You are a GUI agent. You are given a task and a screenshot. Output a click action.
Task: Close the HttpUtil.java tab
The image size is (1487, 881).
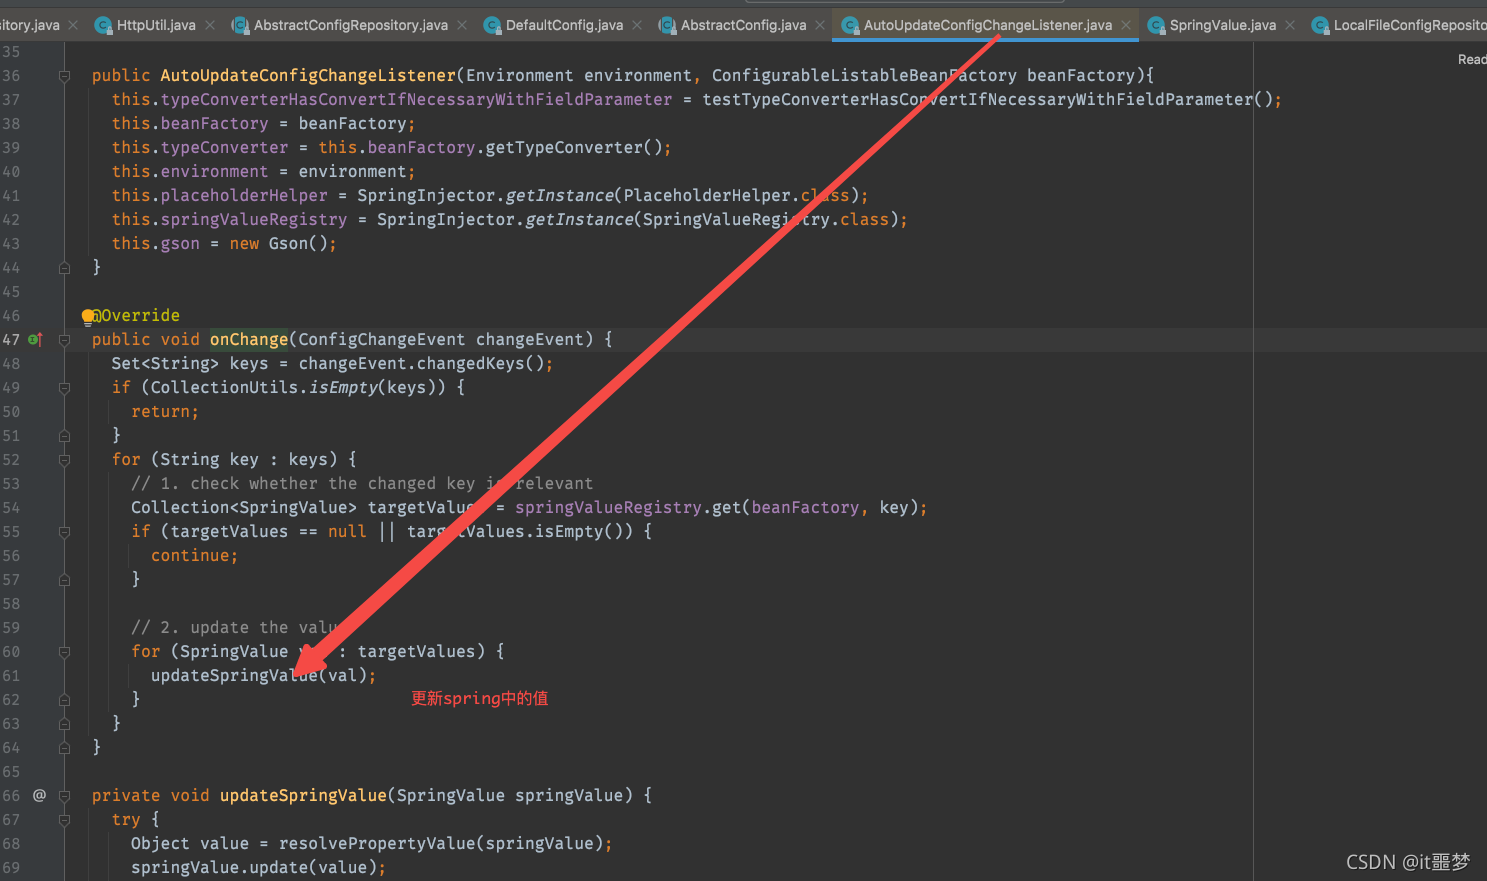coord(210,25)
